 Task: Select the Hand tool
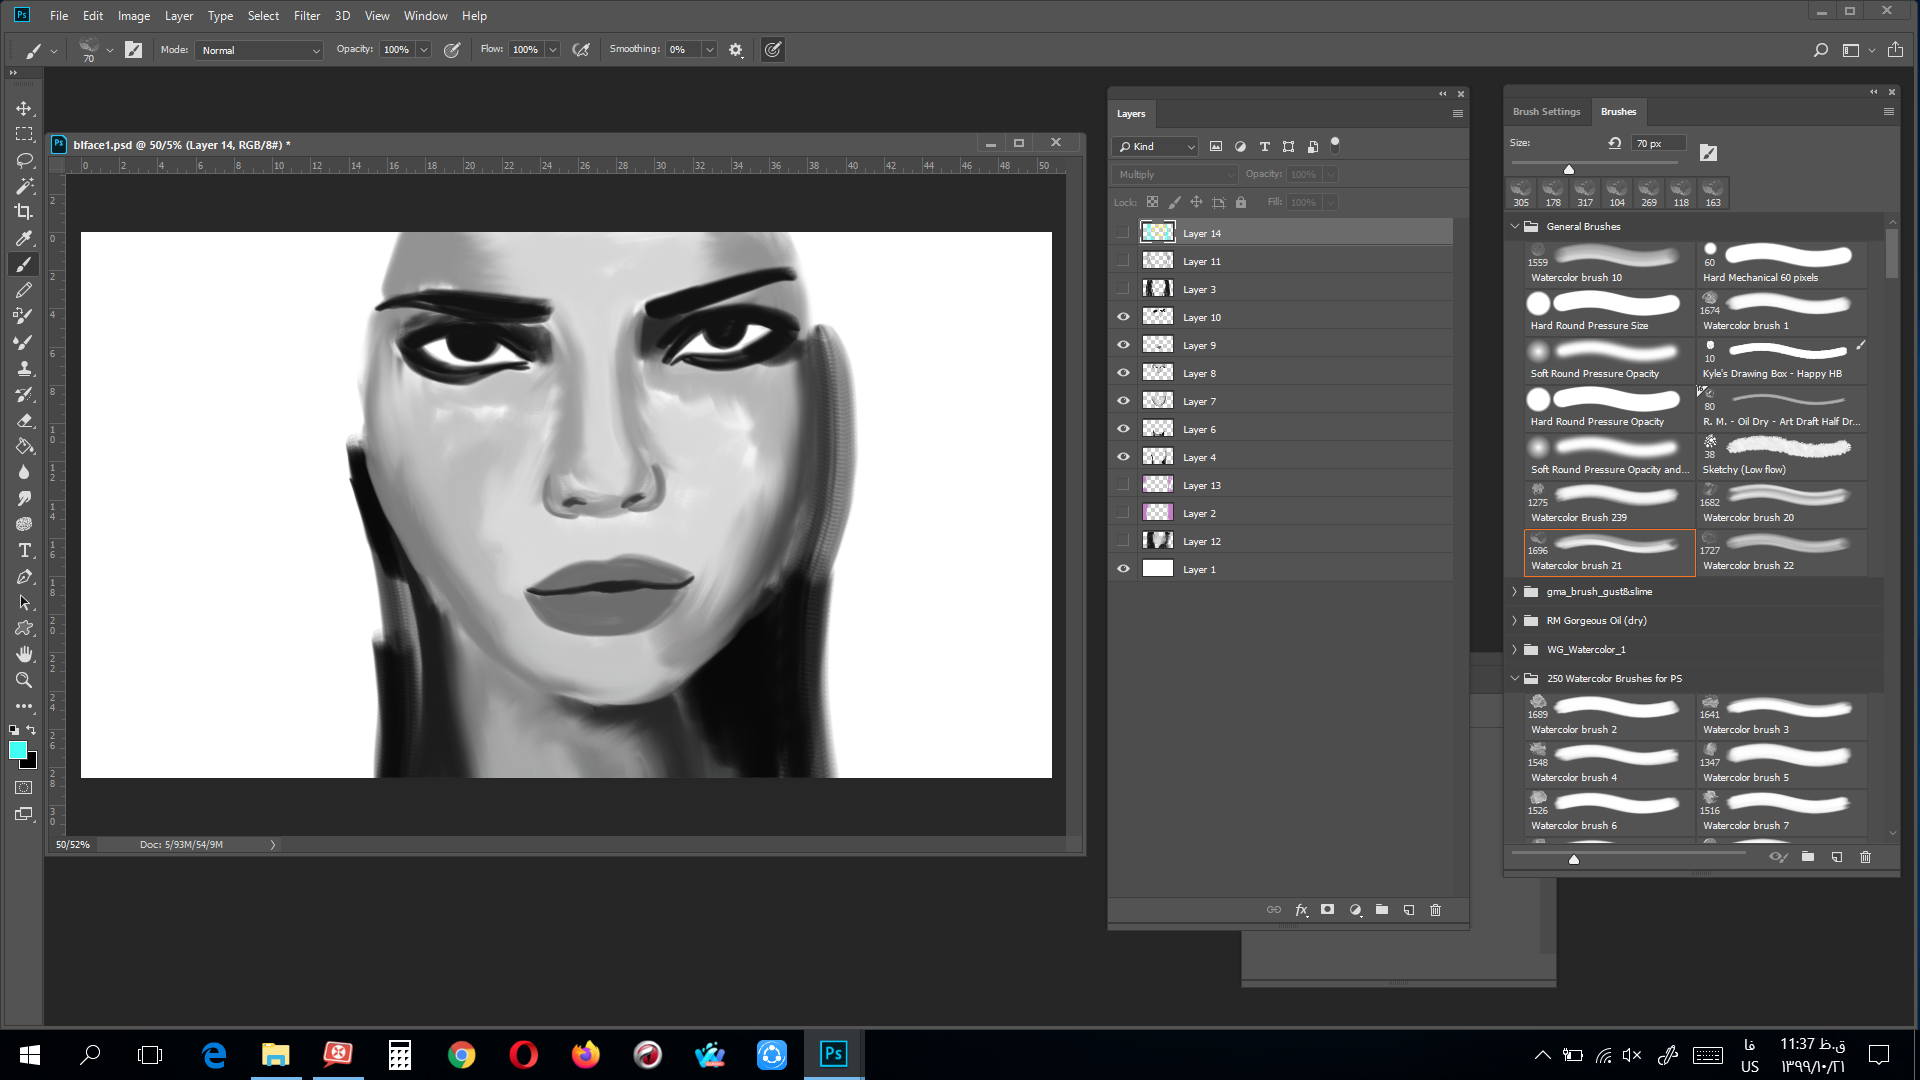click(24, 654)
